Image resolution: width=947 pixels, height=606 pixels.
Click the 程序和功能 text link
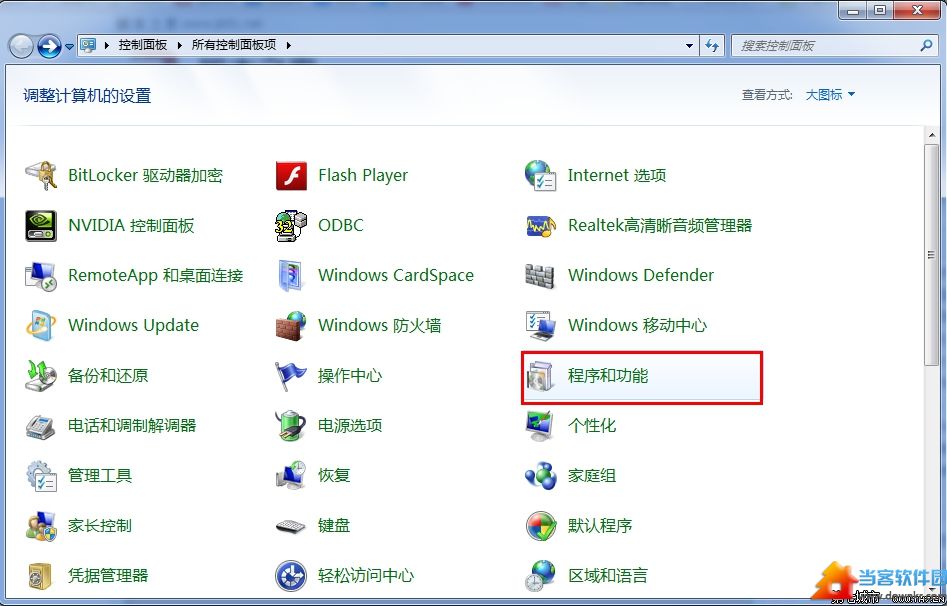tap(608, 376)
